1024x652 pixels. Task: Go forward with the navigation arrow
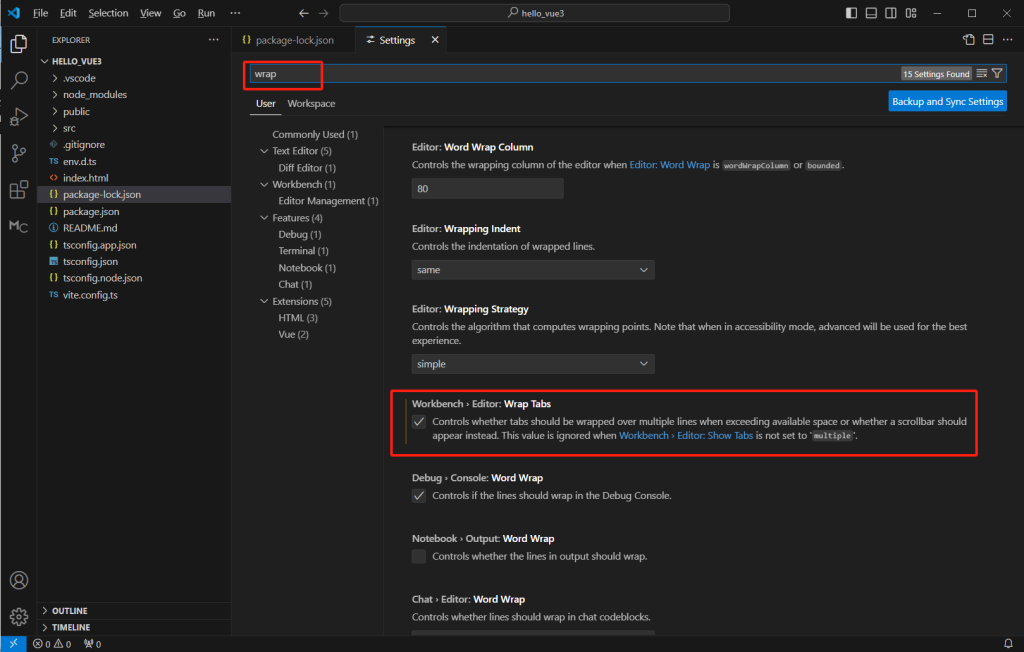[324, 13]
